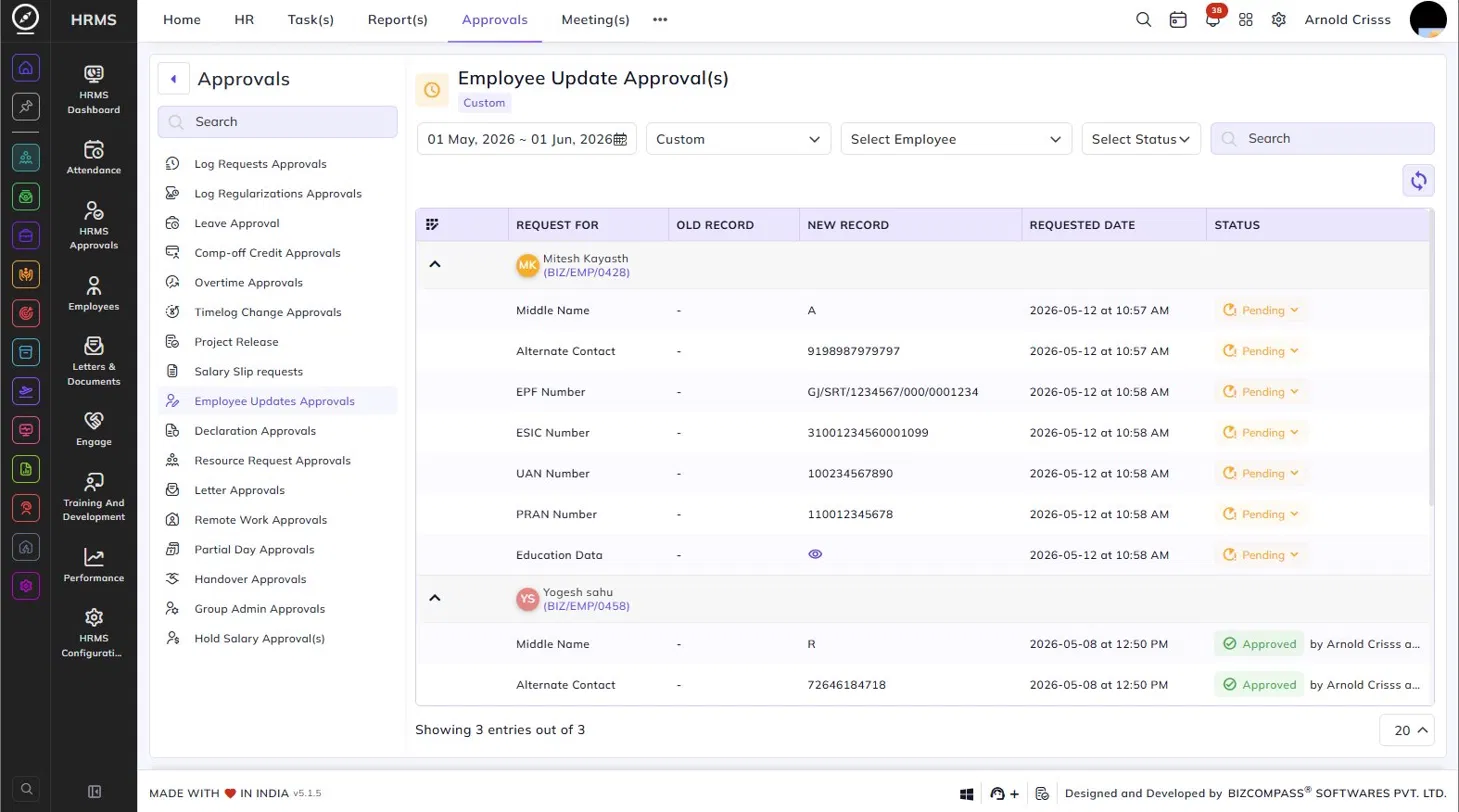Click the Windows logo icon in footer

tap(967, 794)
